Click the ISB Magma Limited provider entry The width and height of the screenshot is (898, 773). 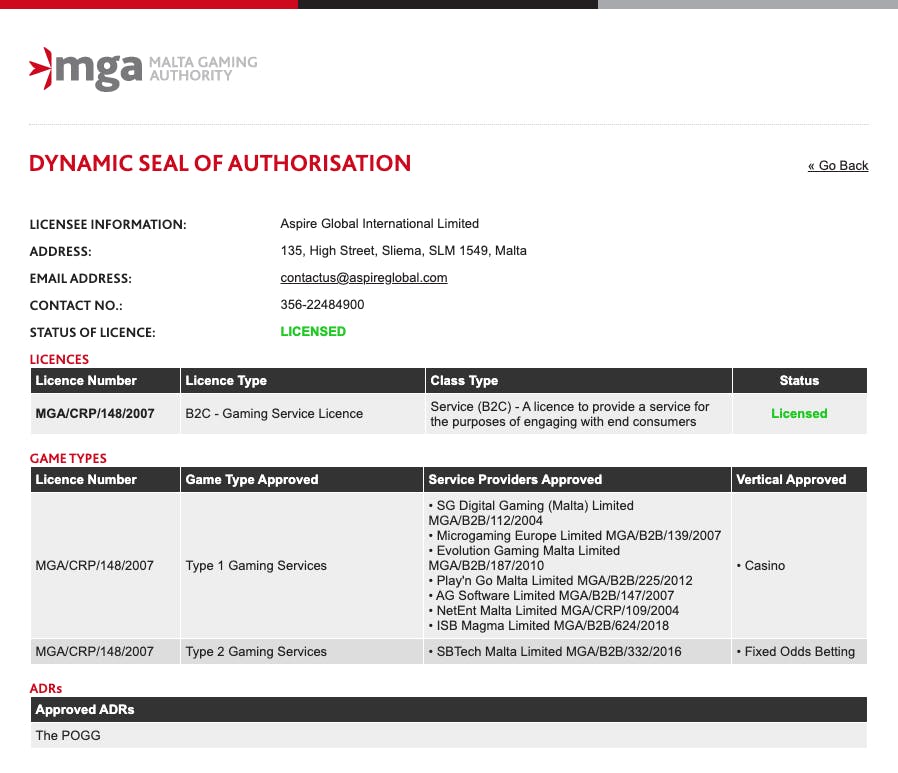[x=548, y=626]
